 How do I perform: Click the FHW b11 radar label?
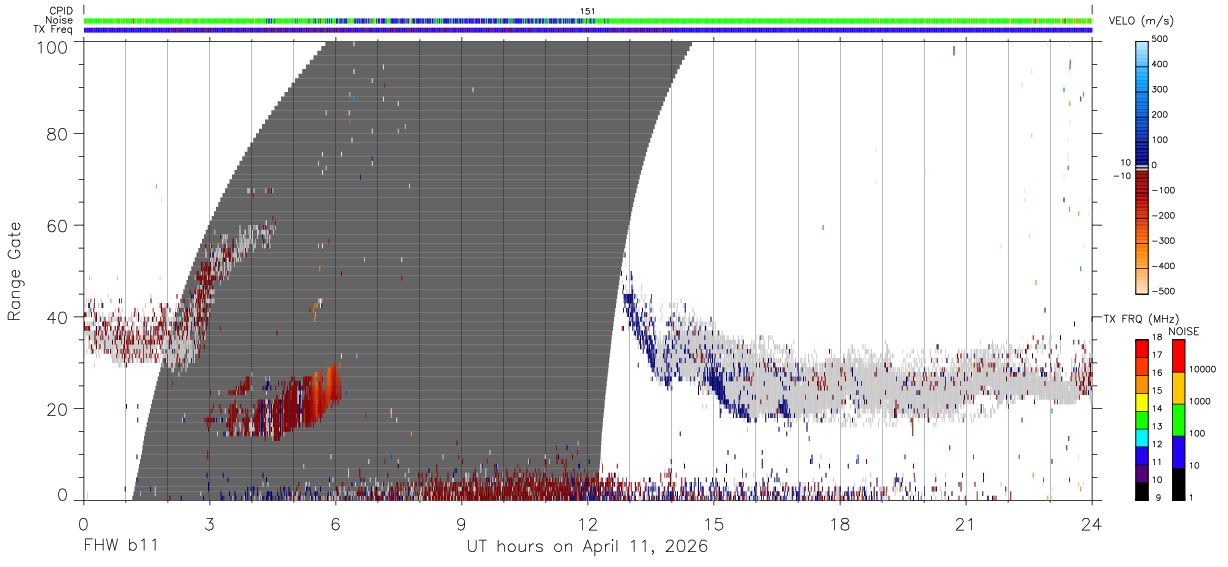coord(120,546)
